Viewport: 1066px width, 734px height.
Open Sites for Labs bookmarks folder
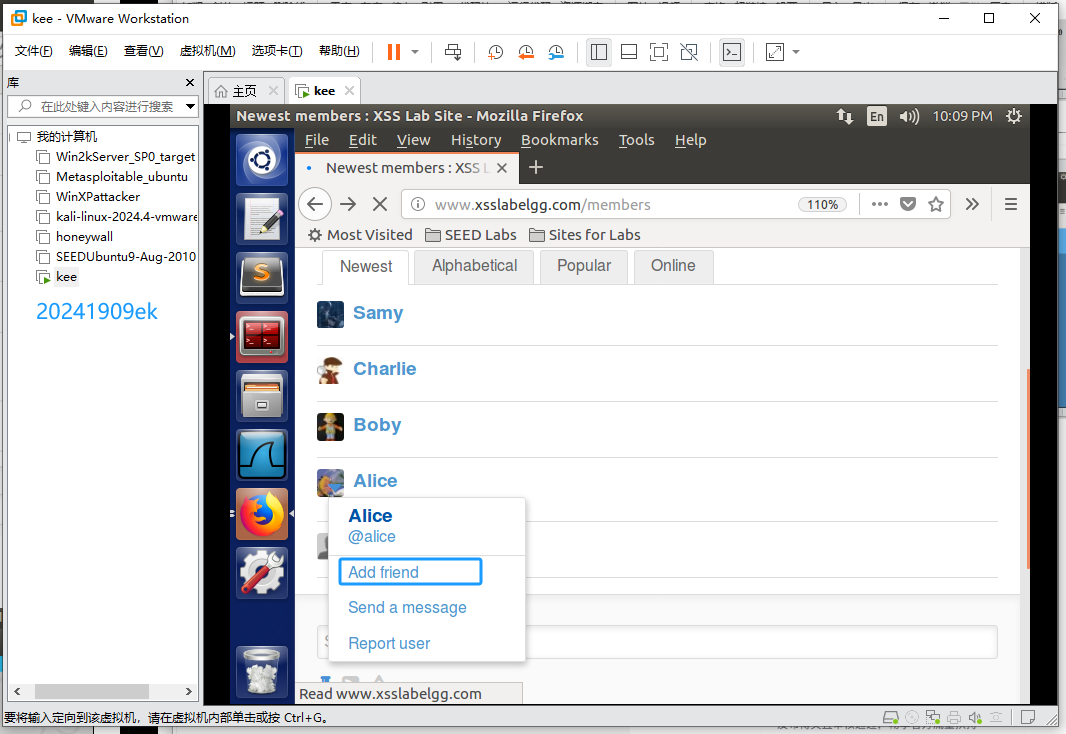click(x=585, y=235)
